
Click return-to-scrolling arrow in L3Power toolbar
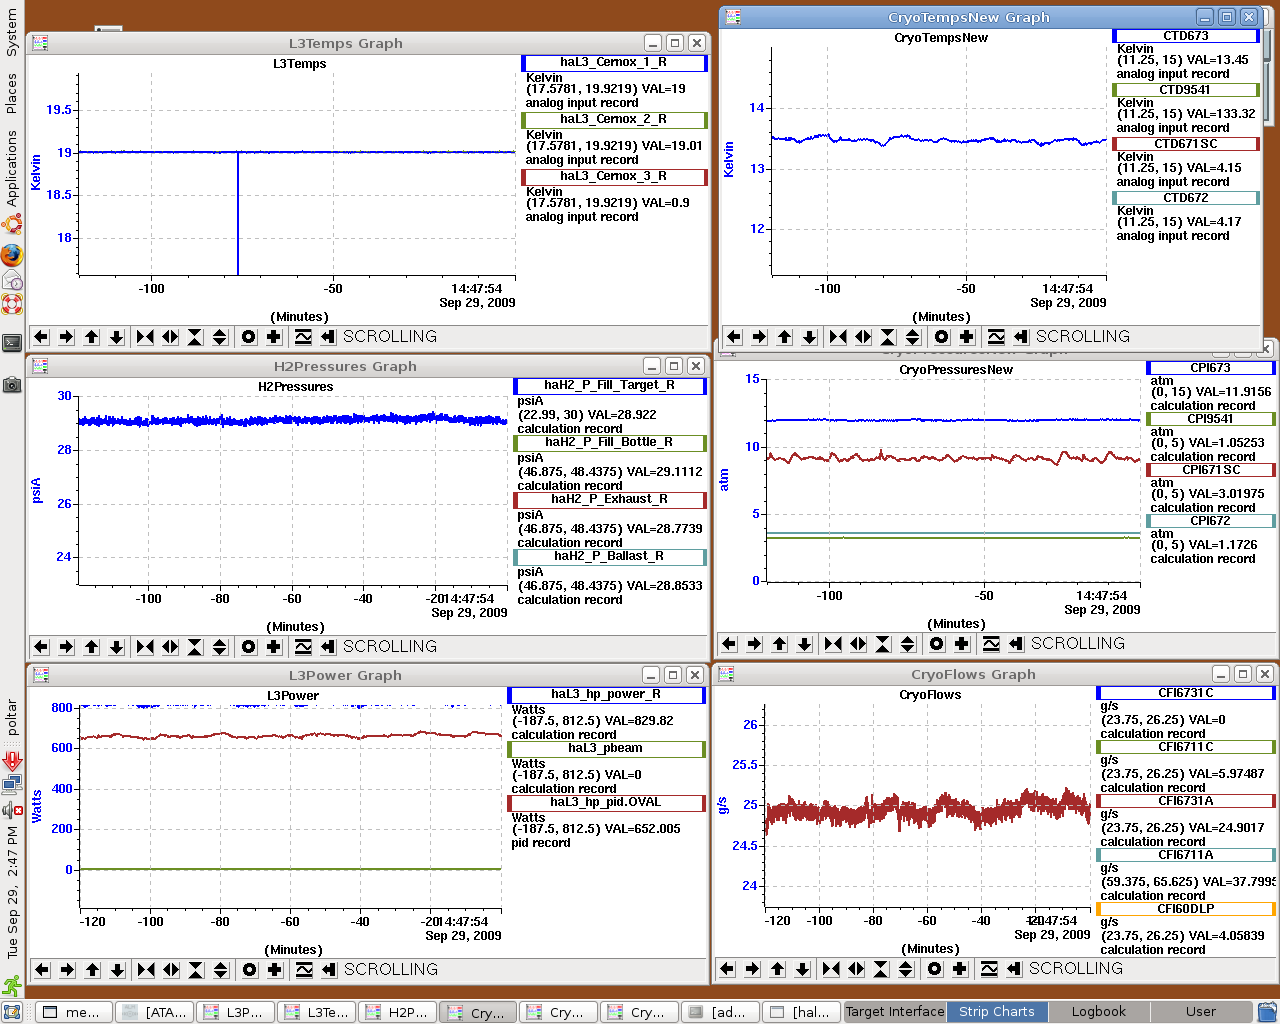point(329,970)
